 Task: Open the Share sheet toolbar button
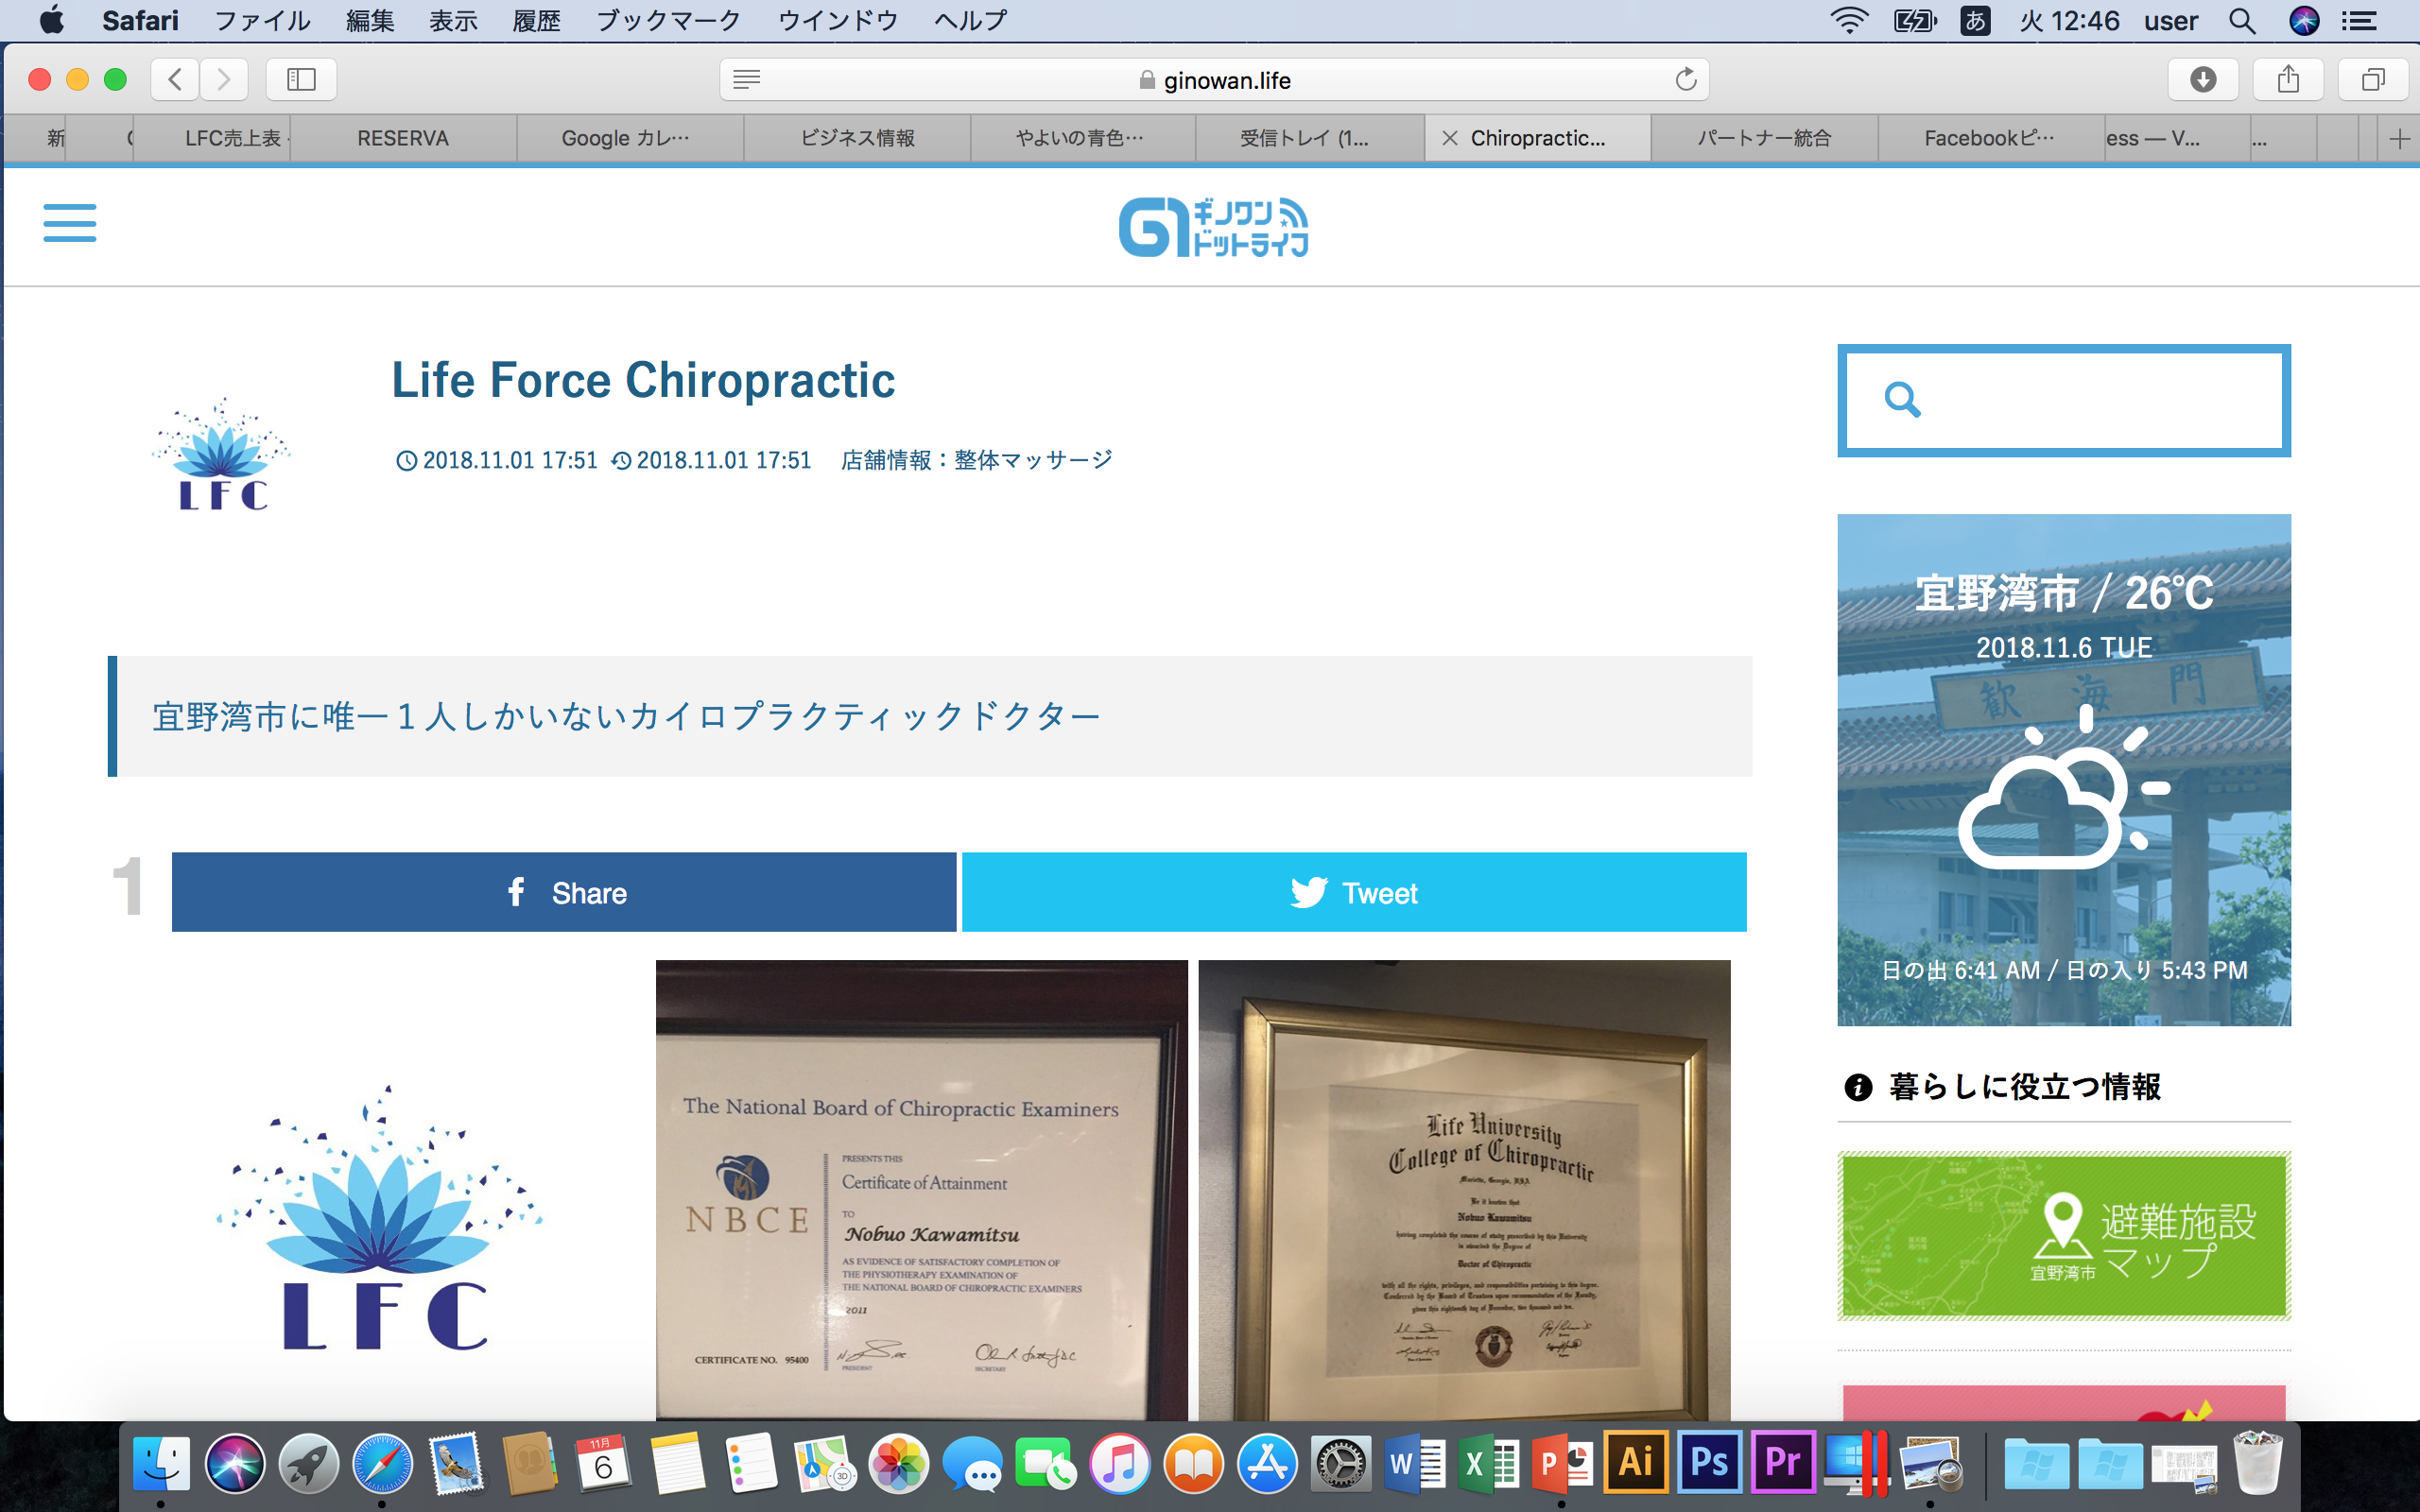[2288, 79]
